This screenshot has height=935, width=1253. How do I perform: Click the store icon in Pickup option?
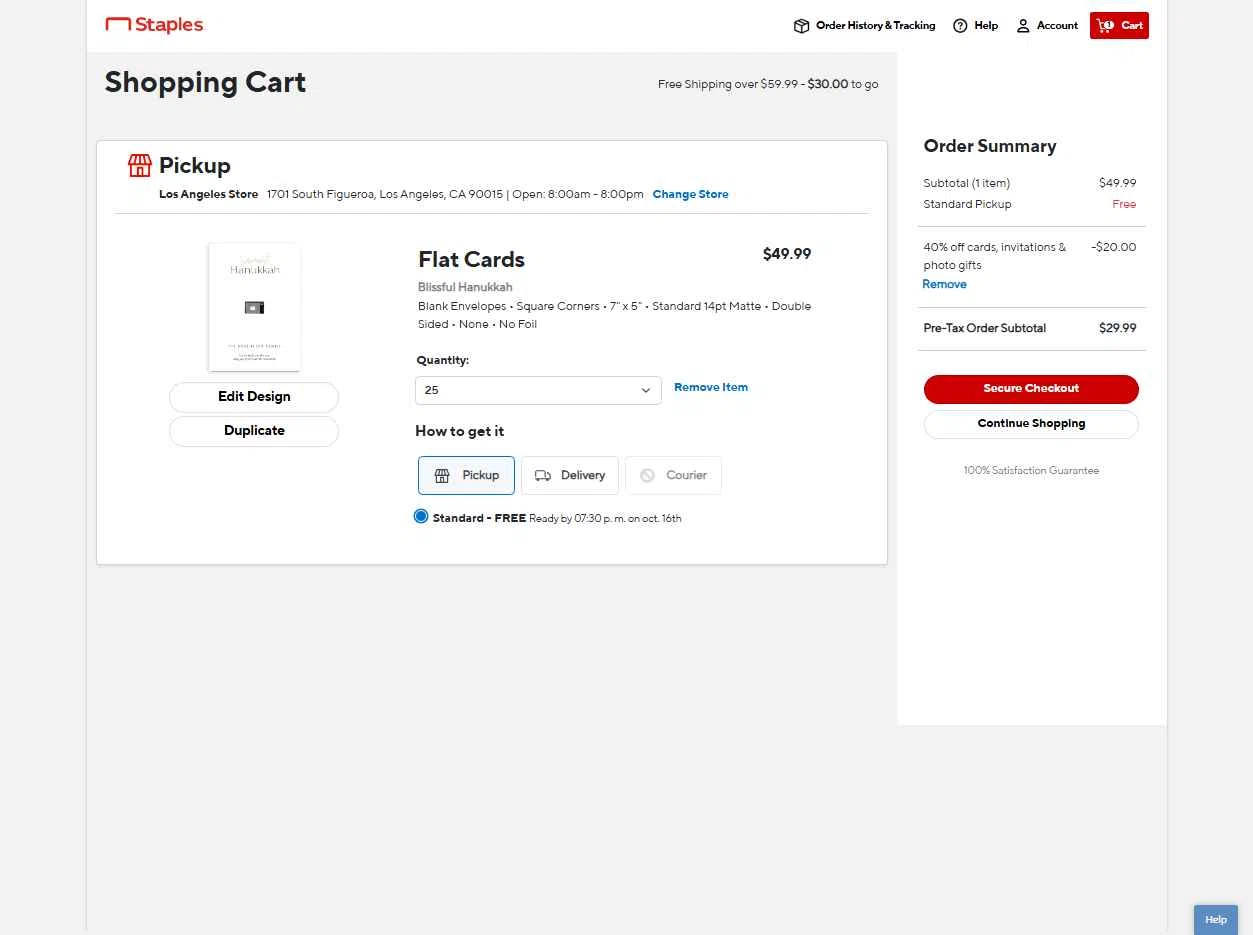pos(442,476)
